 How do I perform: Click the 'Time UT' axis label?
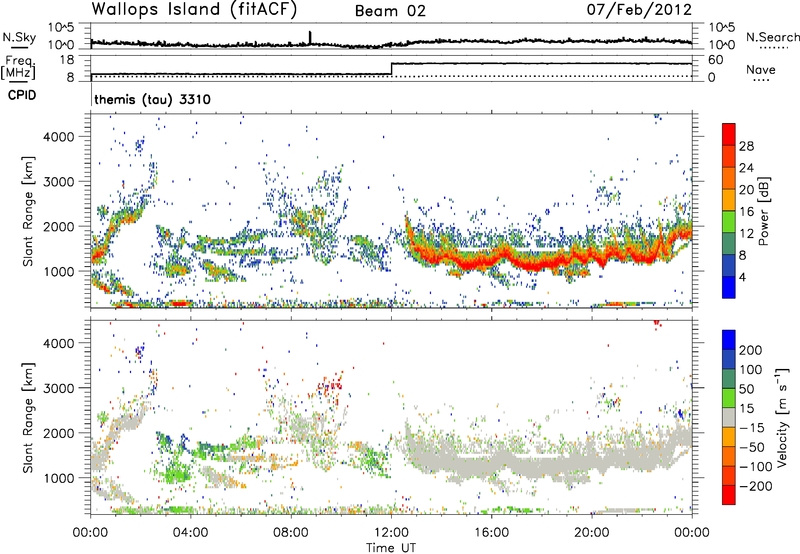tap(391, 548)
